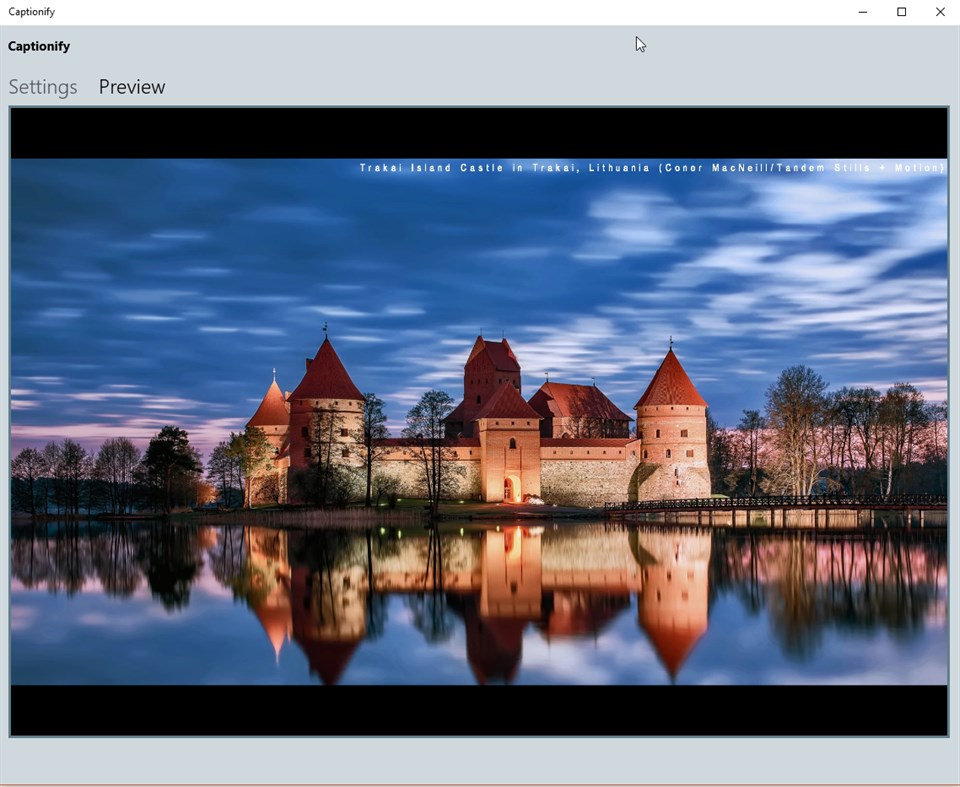Click the lake reflection in the preview
960x787 pixels.
478,620
